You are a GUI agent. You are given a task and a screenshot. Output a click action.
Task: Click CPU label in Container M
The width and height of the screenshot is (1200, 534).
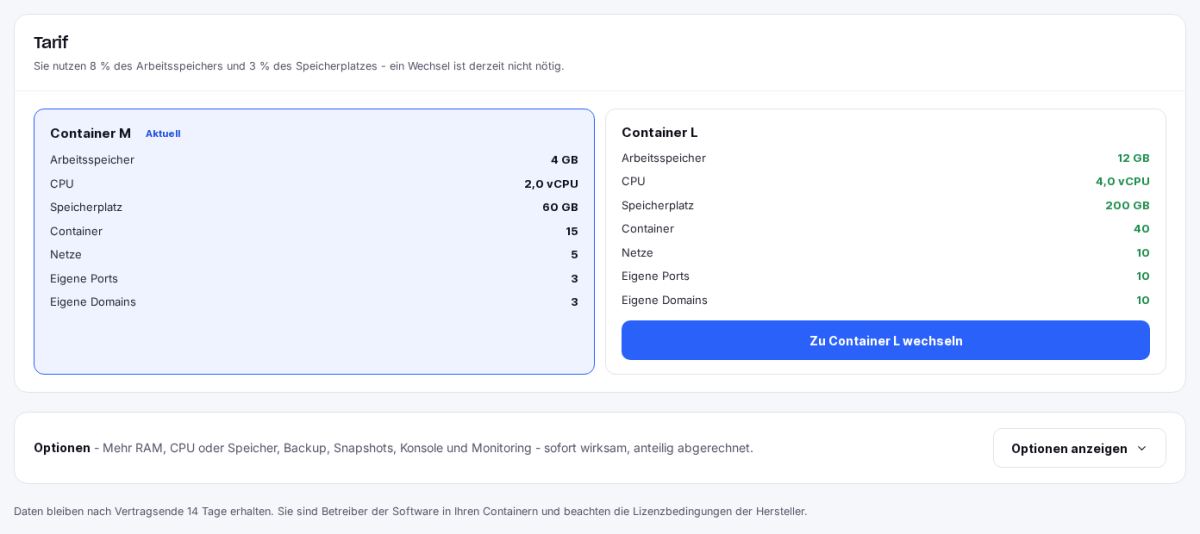[x=62, y=184]
